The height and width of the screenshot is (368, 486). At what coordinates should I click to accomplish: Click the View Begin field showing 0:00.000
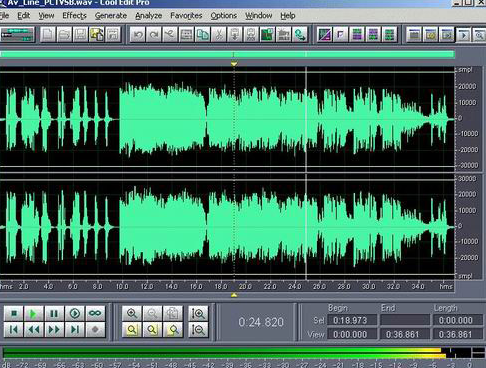click(x=352, y=334)
